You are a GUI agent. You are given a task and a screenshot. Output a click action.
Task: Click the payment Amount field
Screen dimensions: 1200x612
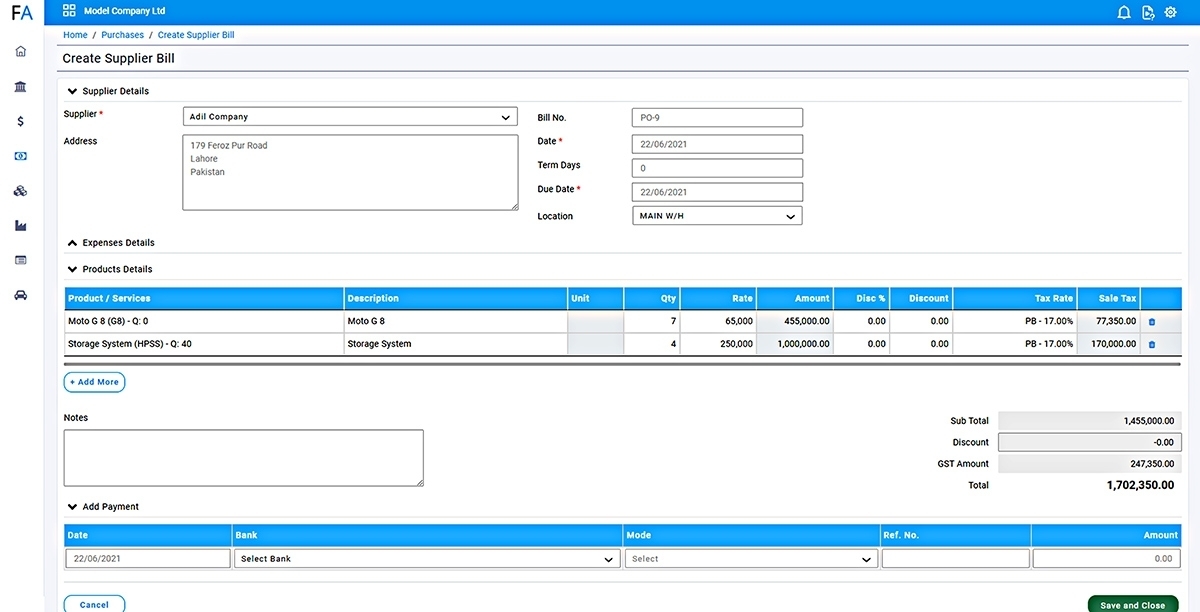pos(1106,559)
